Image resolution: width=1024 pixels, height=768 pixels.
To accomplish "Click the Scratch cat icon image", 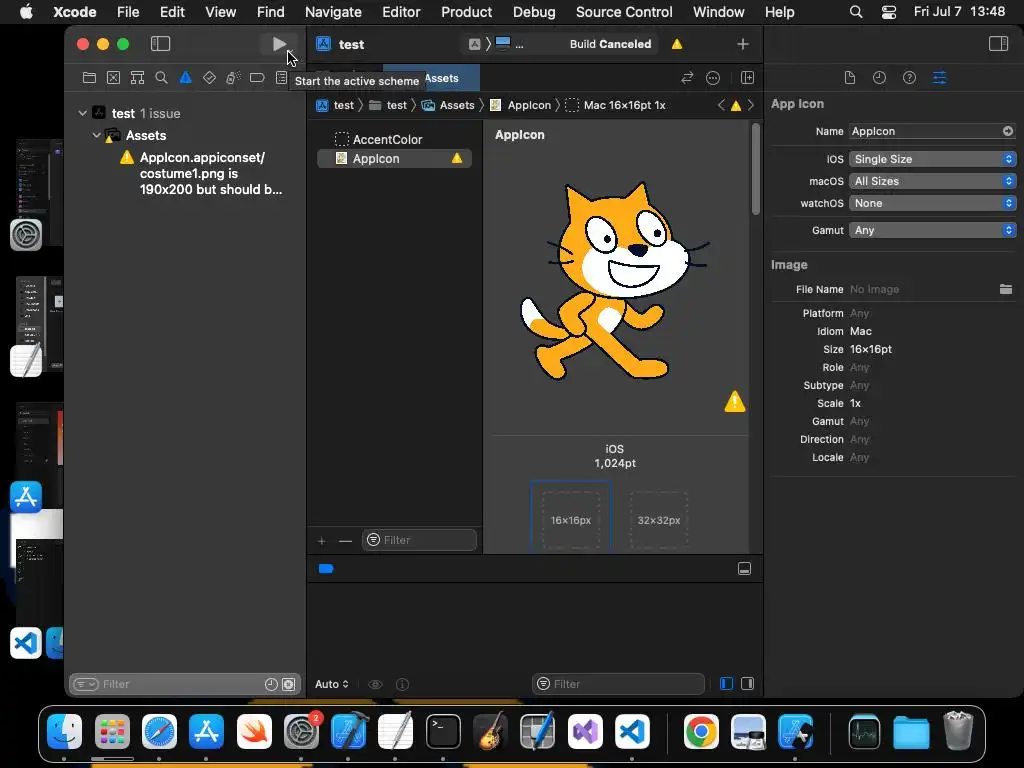I will click(614, 281).
